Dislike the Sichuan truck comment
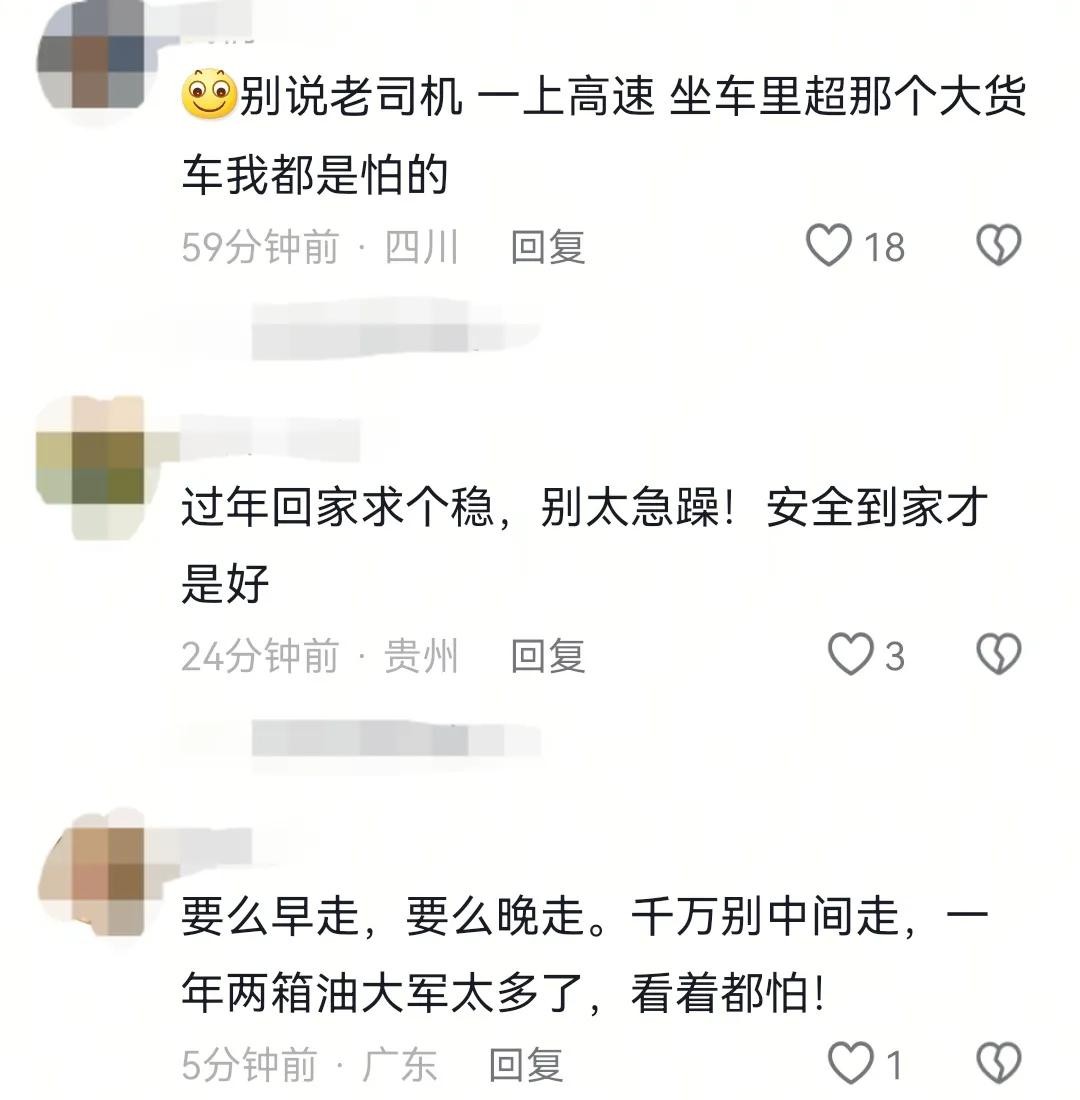 click(x=999, y=246)
